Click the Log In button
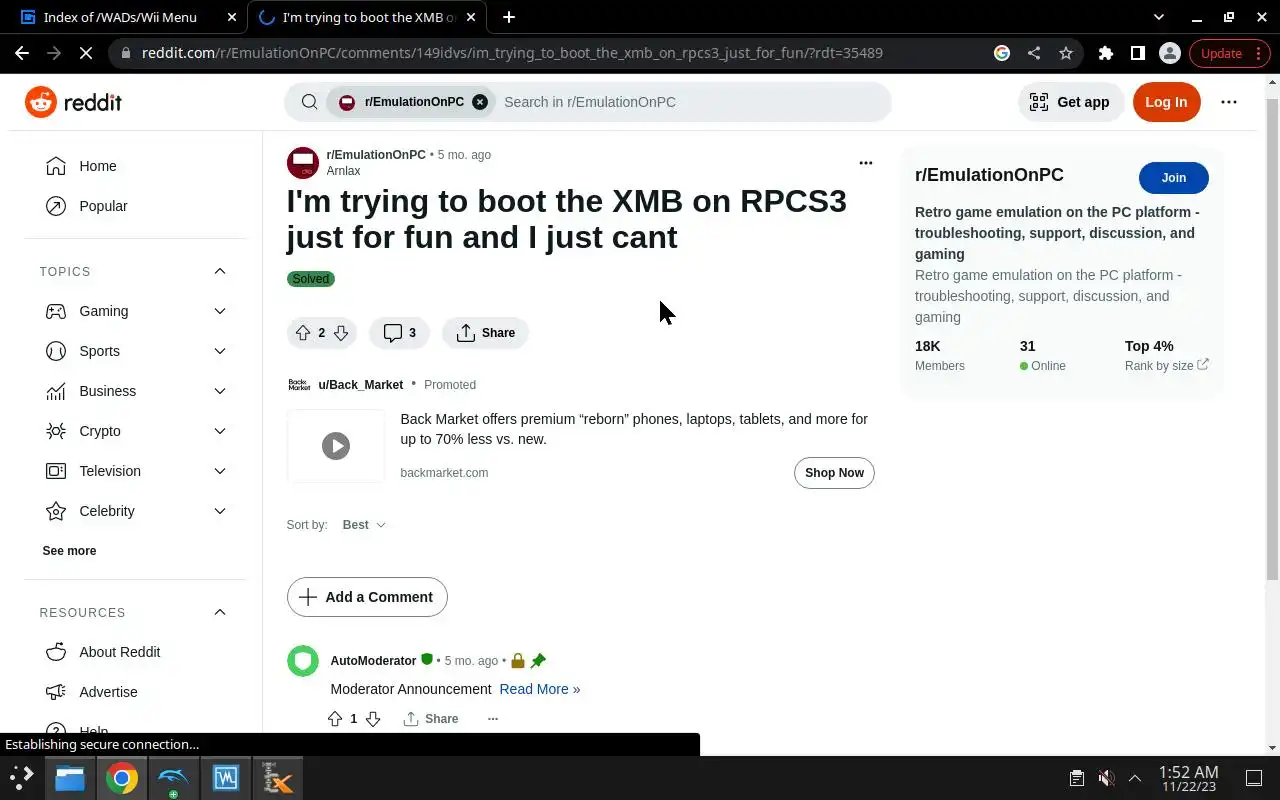The width and height of the screenshot is (1280, 800). click(1166, 102)
